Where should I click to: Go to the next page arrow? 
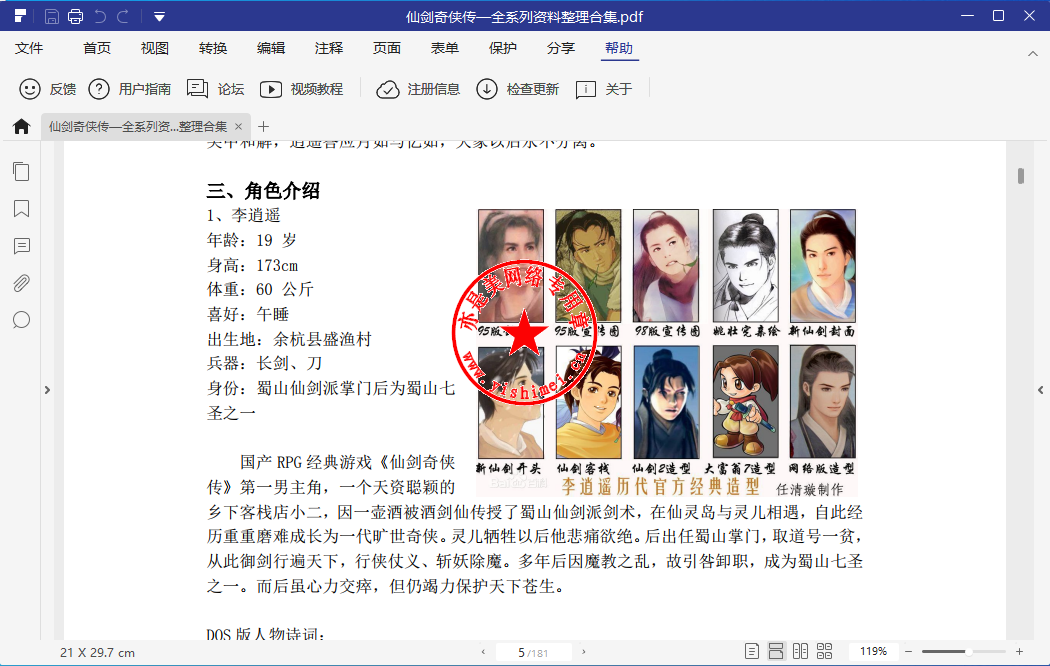click(x=583, y=652)
